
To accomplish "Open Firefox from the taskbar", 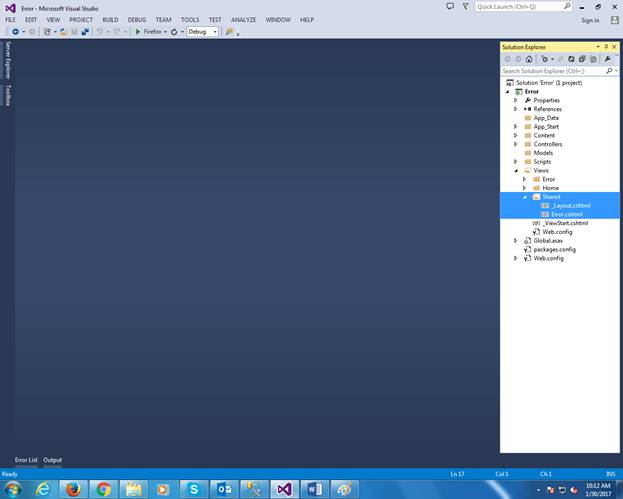I will [73, 489].
